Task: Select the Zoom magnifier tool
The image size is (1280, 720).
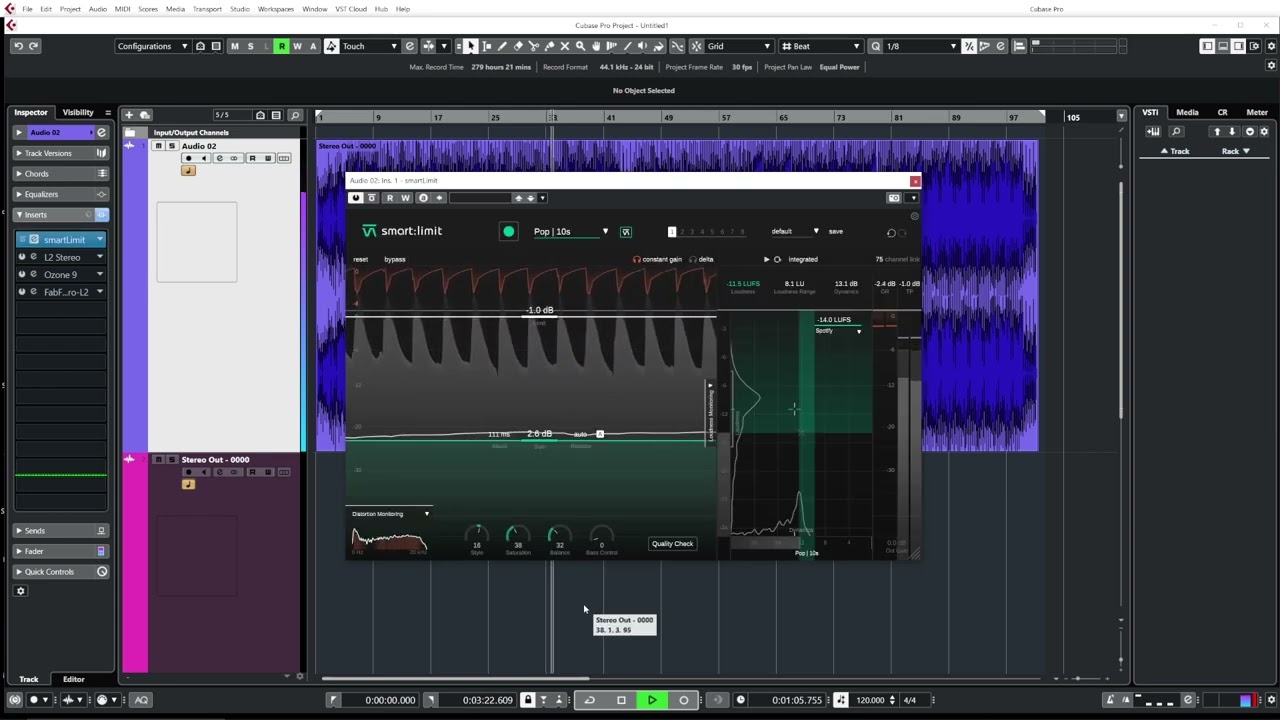Action: tap(580, 46)
